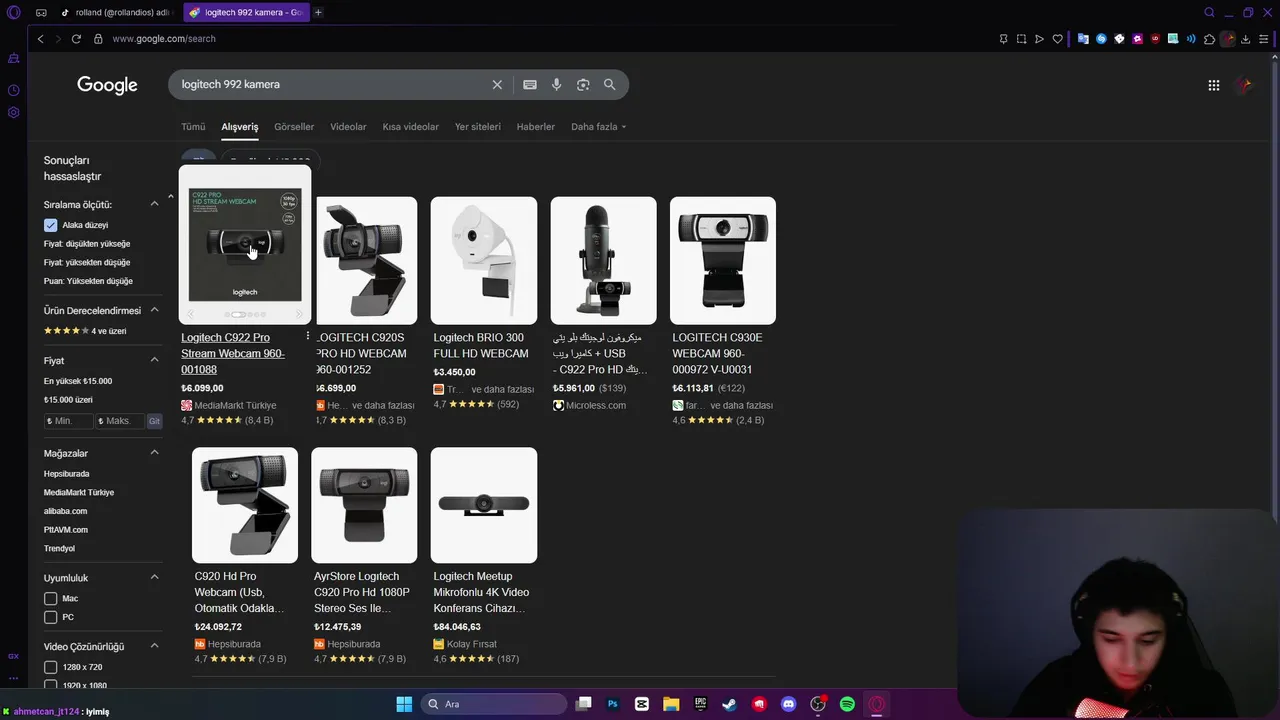The height and width of the screenshot is (720, 1280).
Task: Take a snapshot with the capture icon
Action: point(1021,39)
